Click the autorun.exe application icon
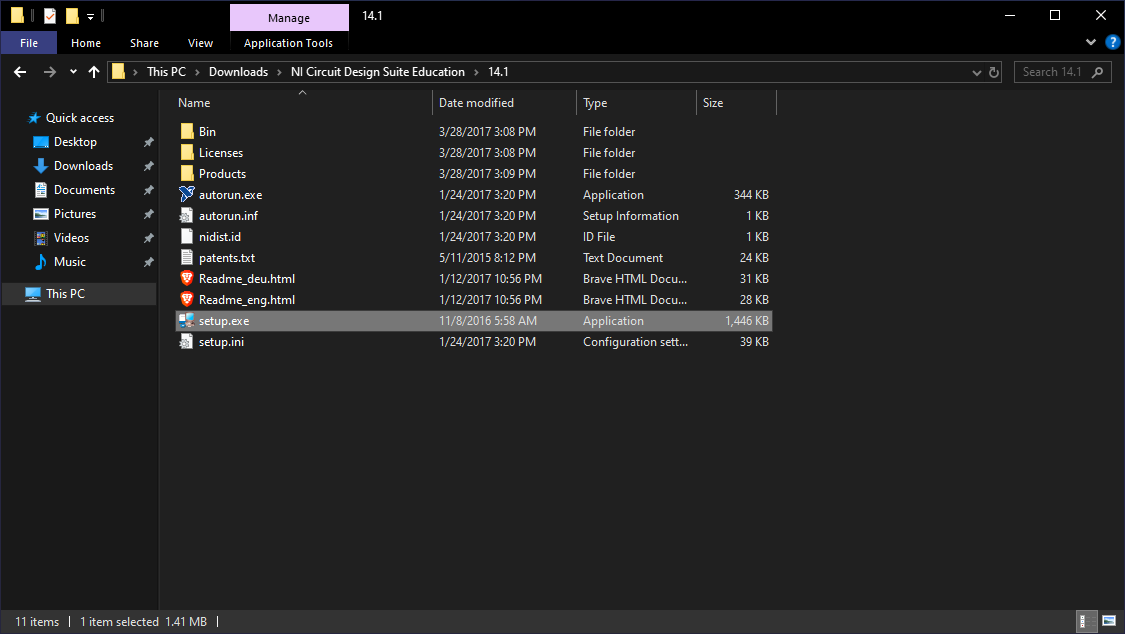Viewport: 1125px width, 634px height. tap(187, 194)
